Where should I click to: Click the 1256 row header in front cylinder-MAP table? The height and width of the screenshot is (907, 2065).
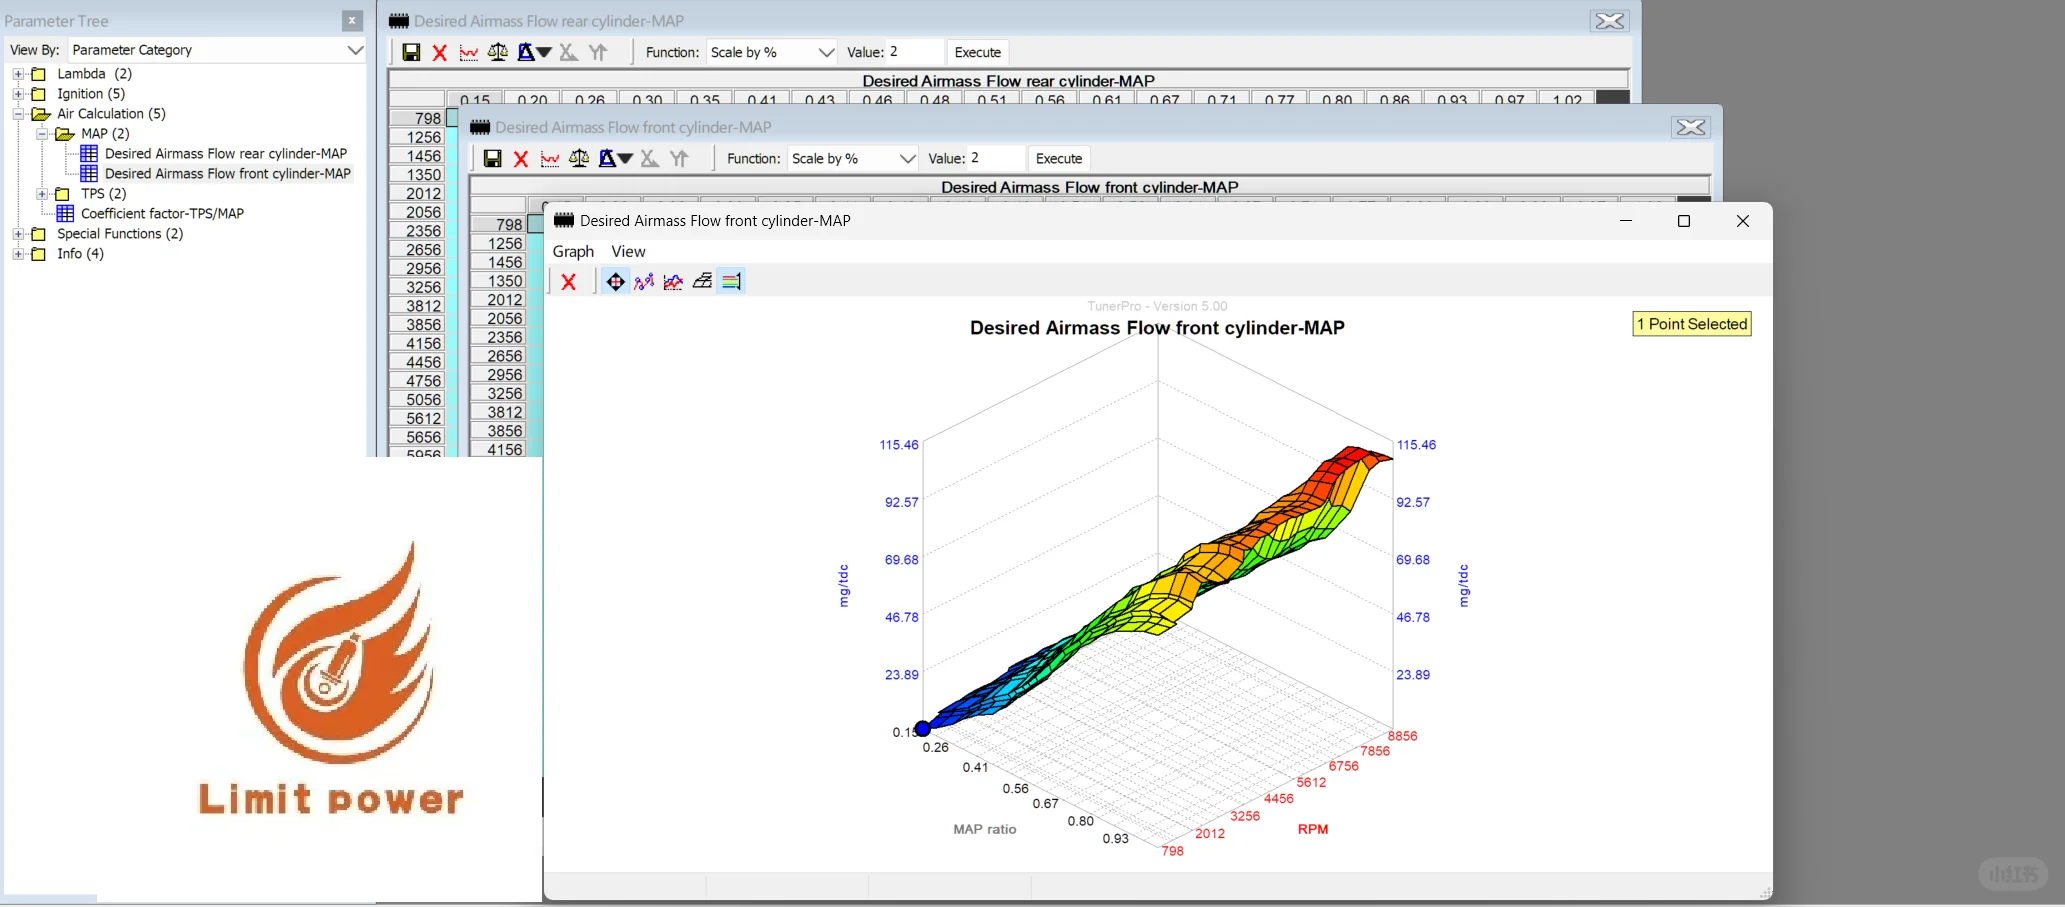click(498, 243)
